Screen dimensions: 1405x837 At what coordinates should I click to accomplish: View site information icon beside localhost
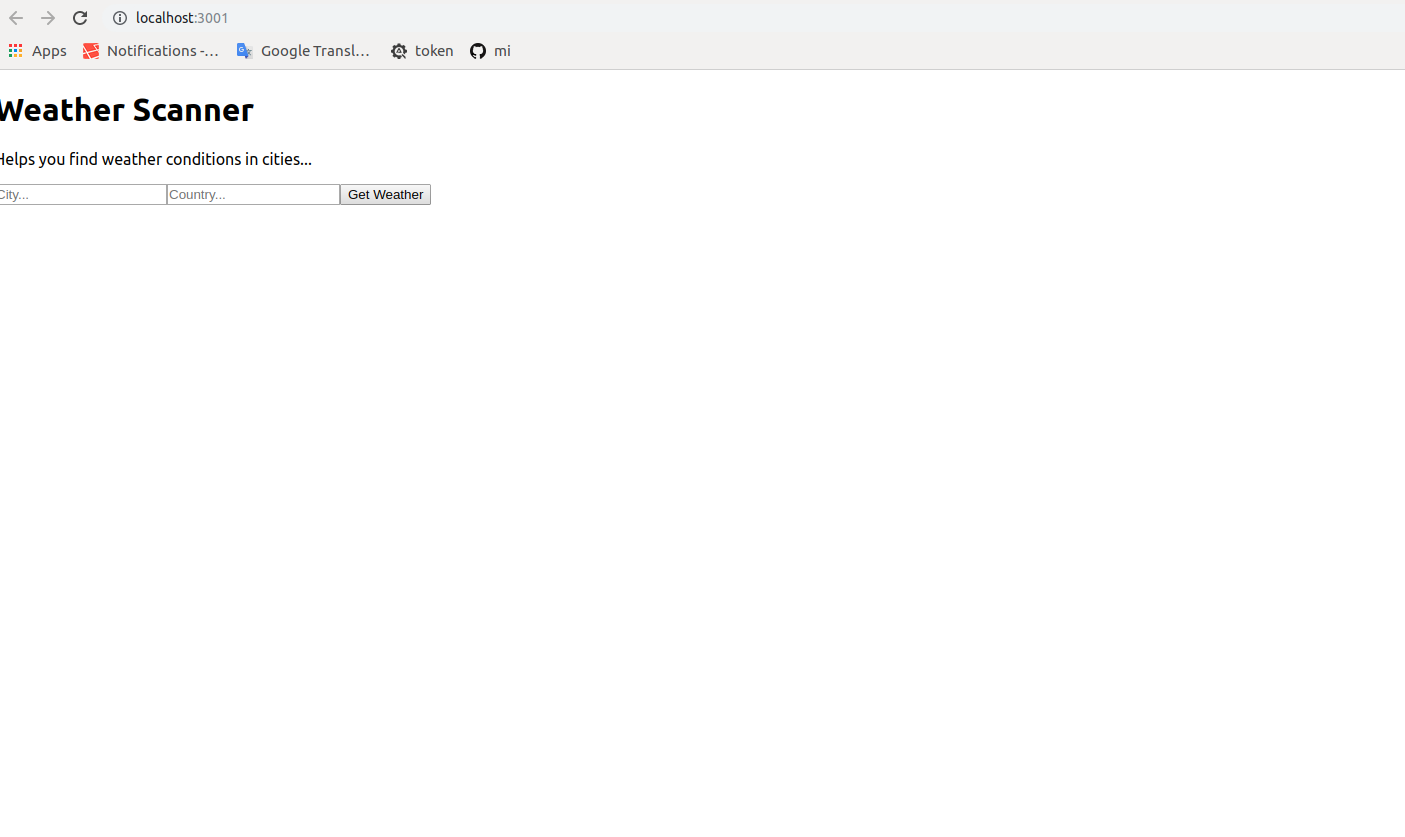[120, 18]
